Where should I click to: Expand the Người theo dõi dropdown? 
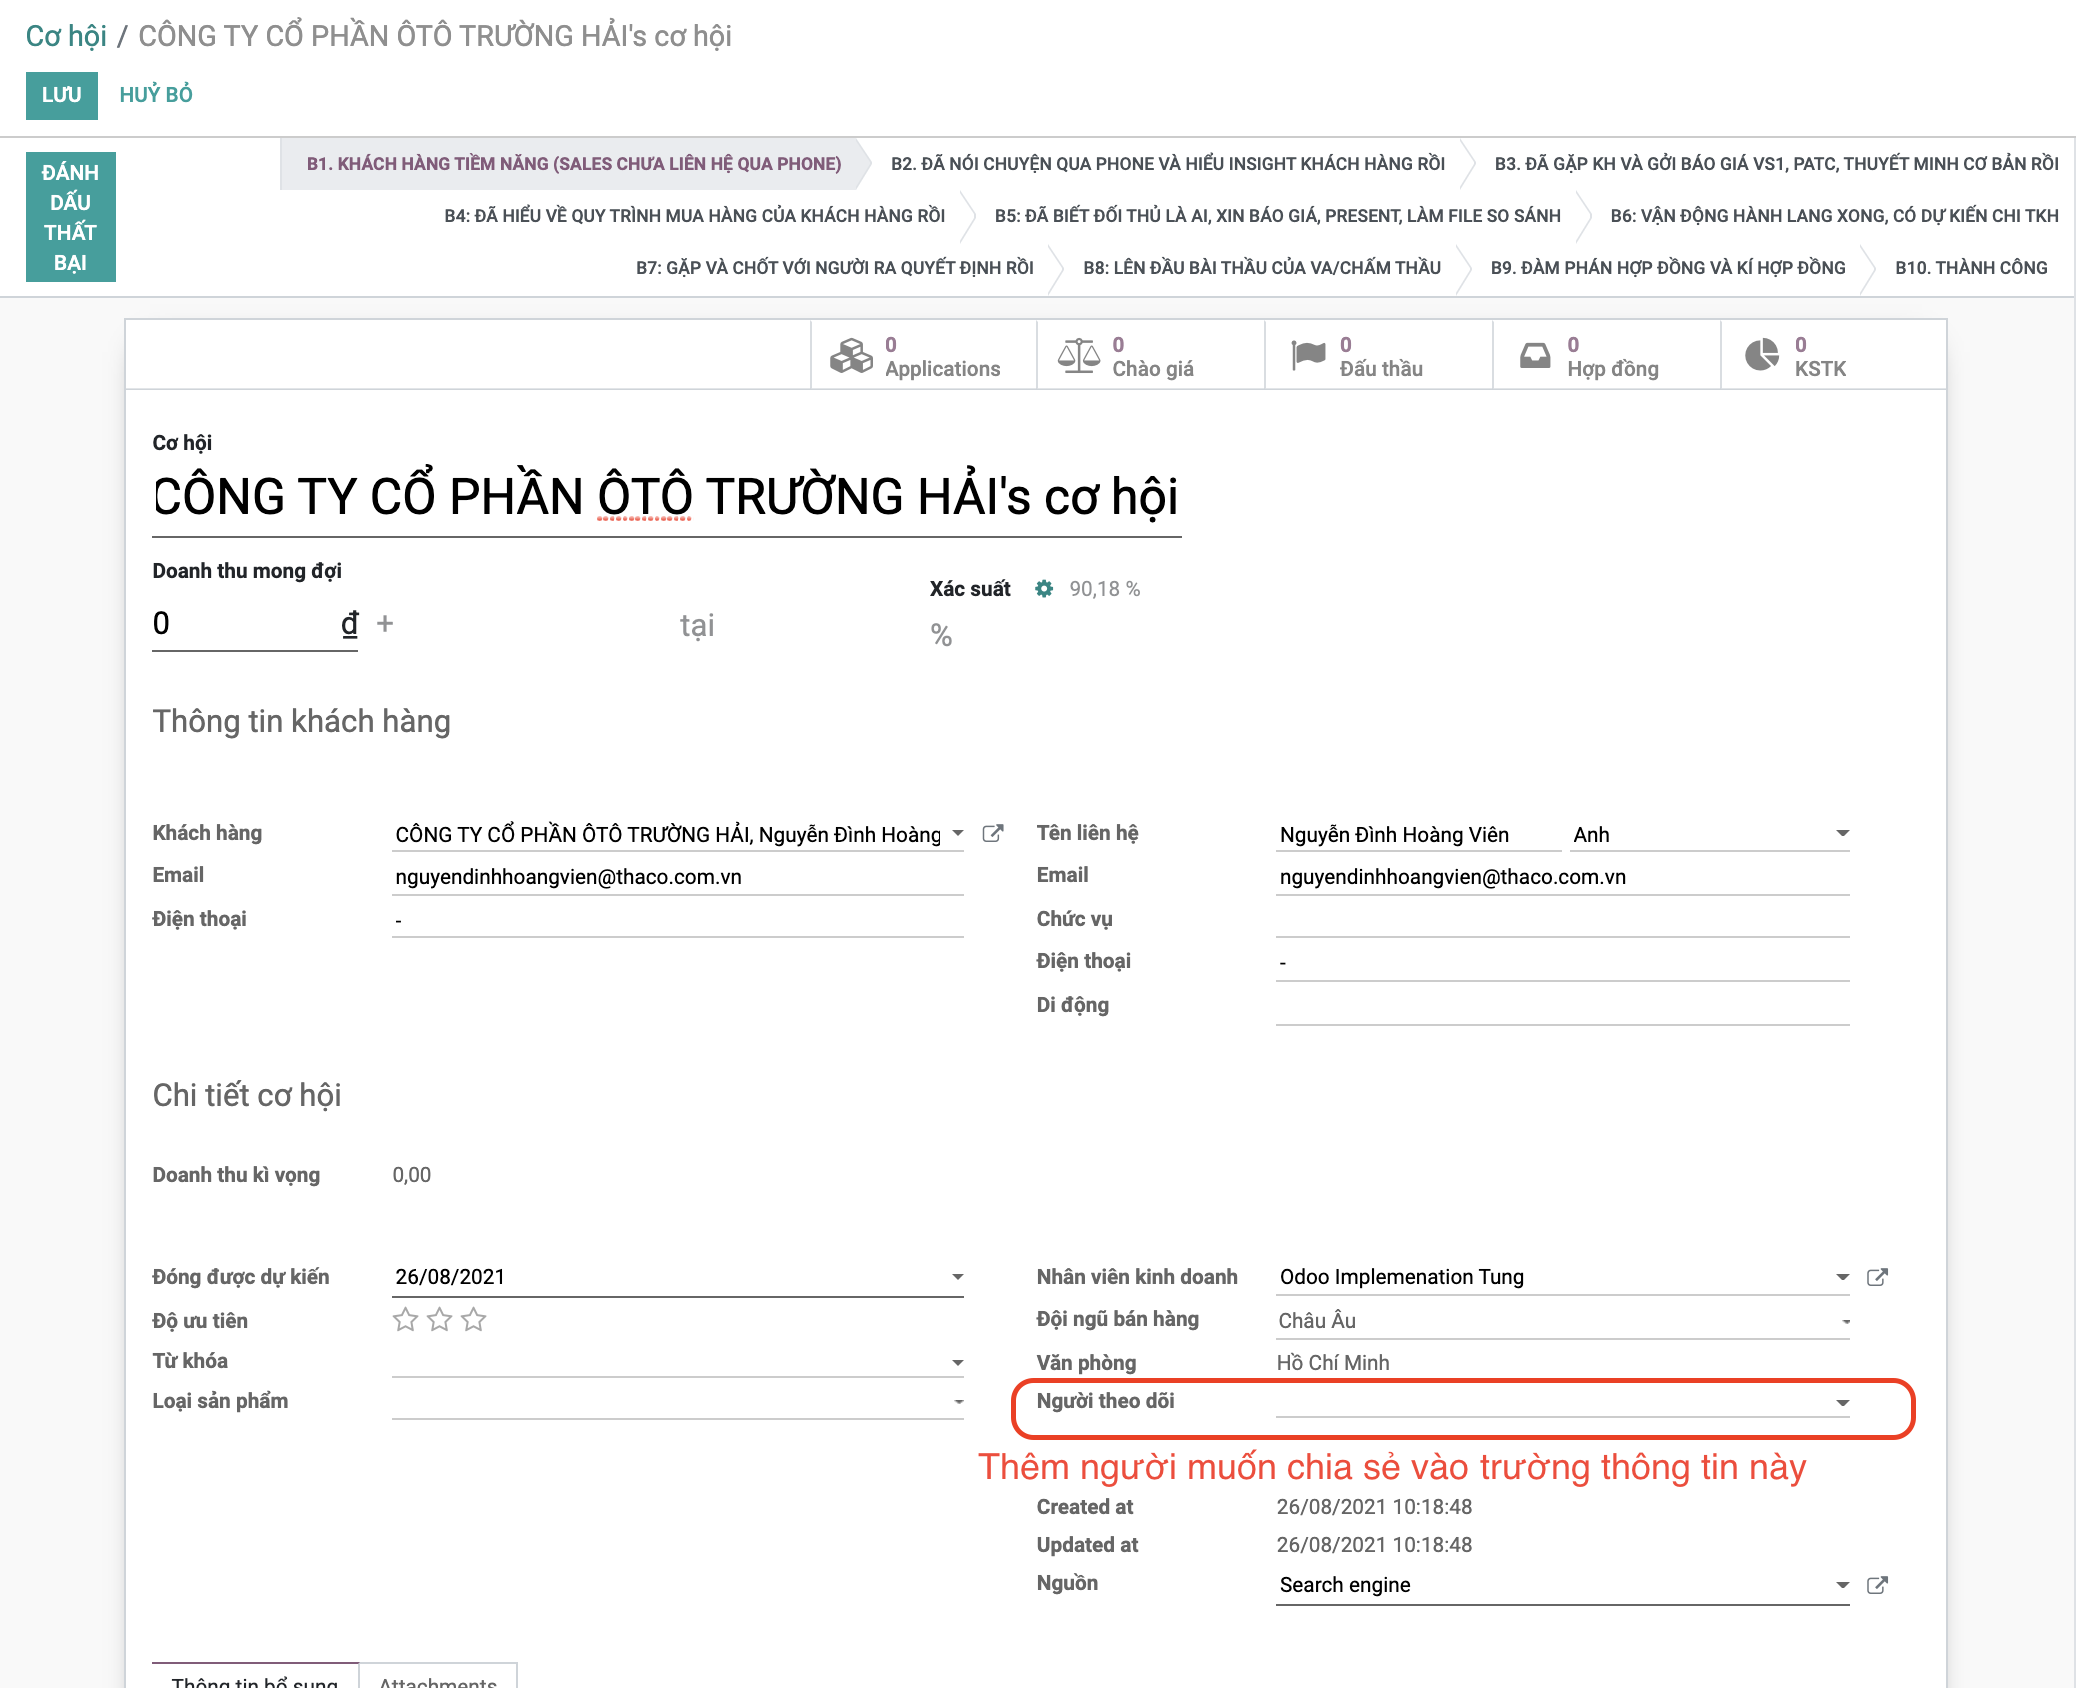pos(1842,1403)
